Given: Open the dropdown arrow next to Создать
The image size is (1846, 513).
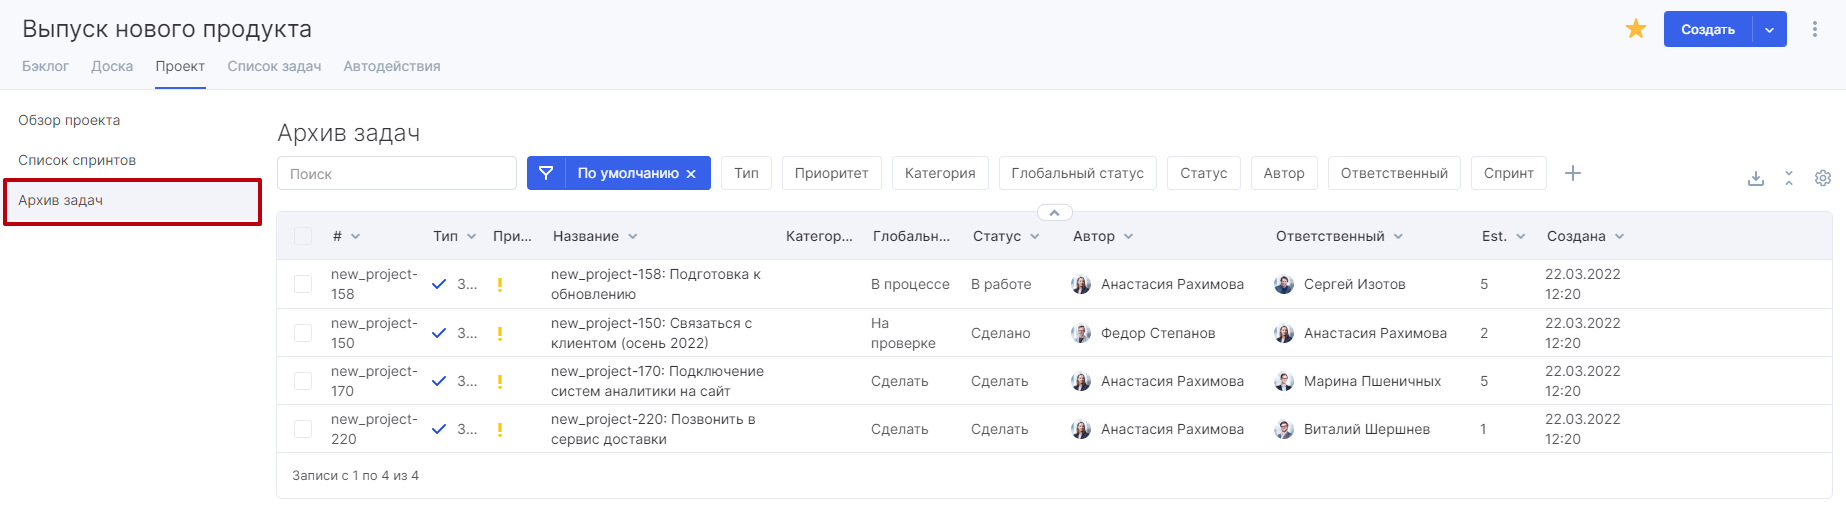Looking at the screenshot, I should click(x=1770, y=29).
